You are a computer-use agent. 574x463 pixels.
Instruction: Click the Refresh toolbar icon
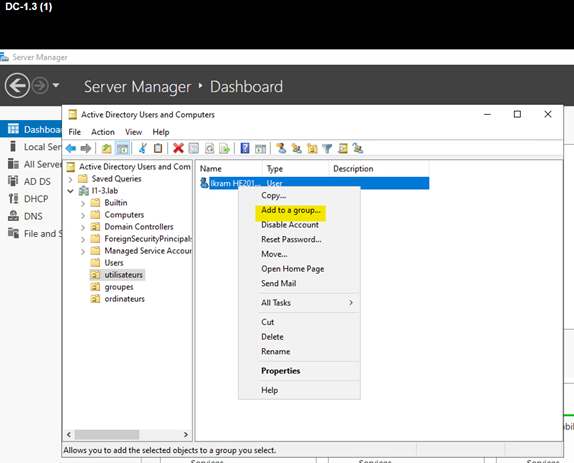[209, 148]
